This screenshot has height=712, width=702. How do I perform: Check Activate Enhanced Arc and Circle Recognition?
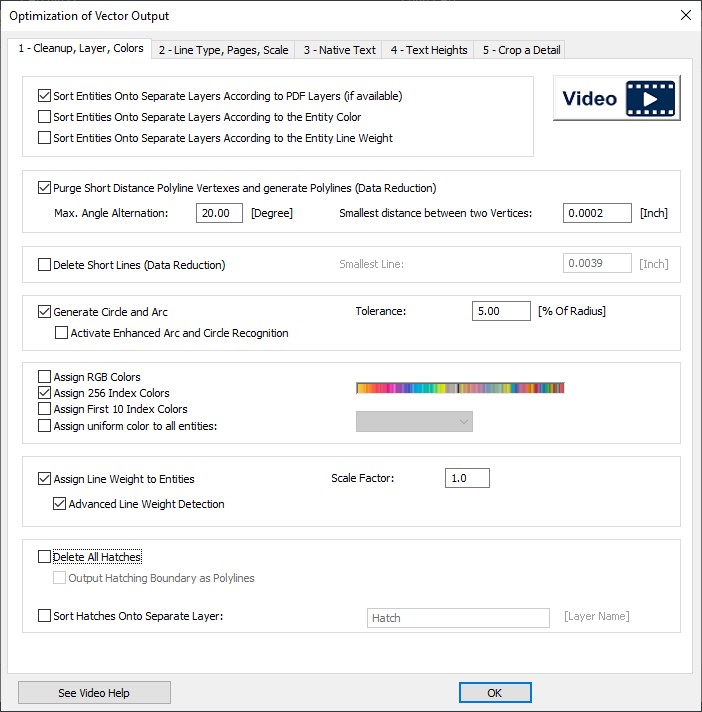coord(62,333)
